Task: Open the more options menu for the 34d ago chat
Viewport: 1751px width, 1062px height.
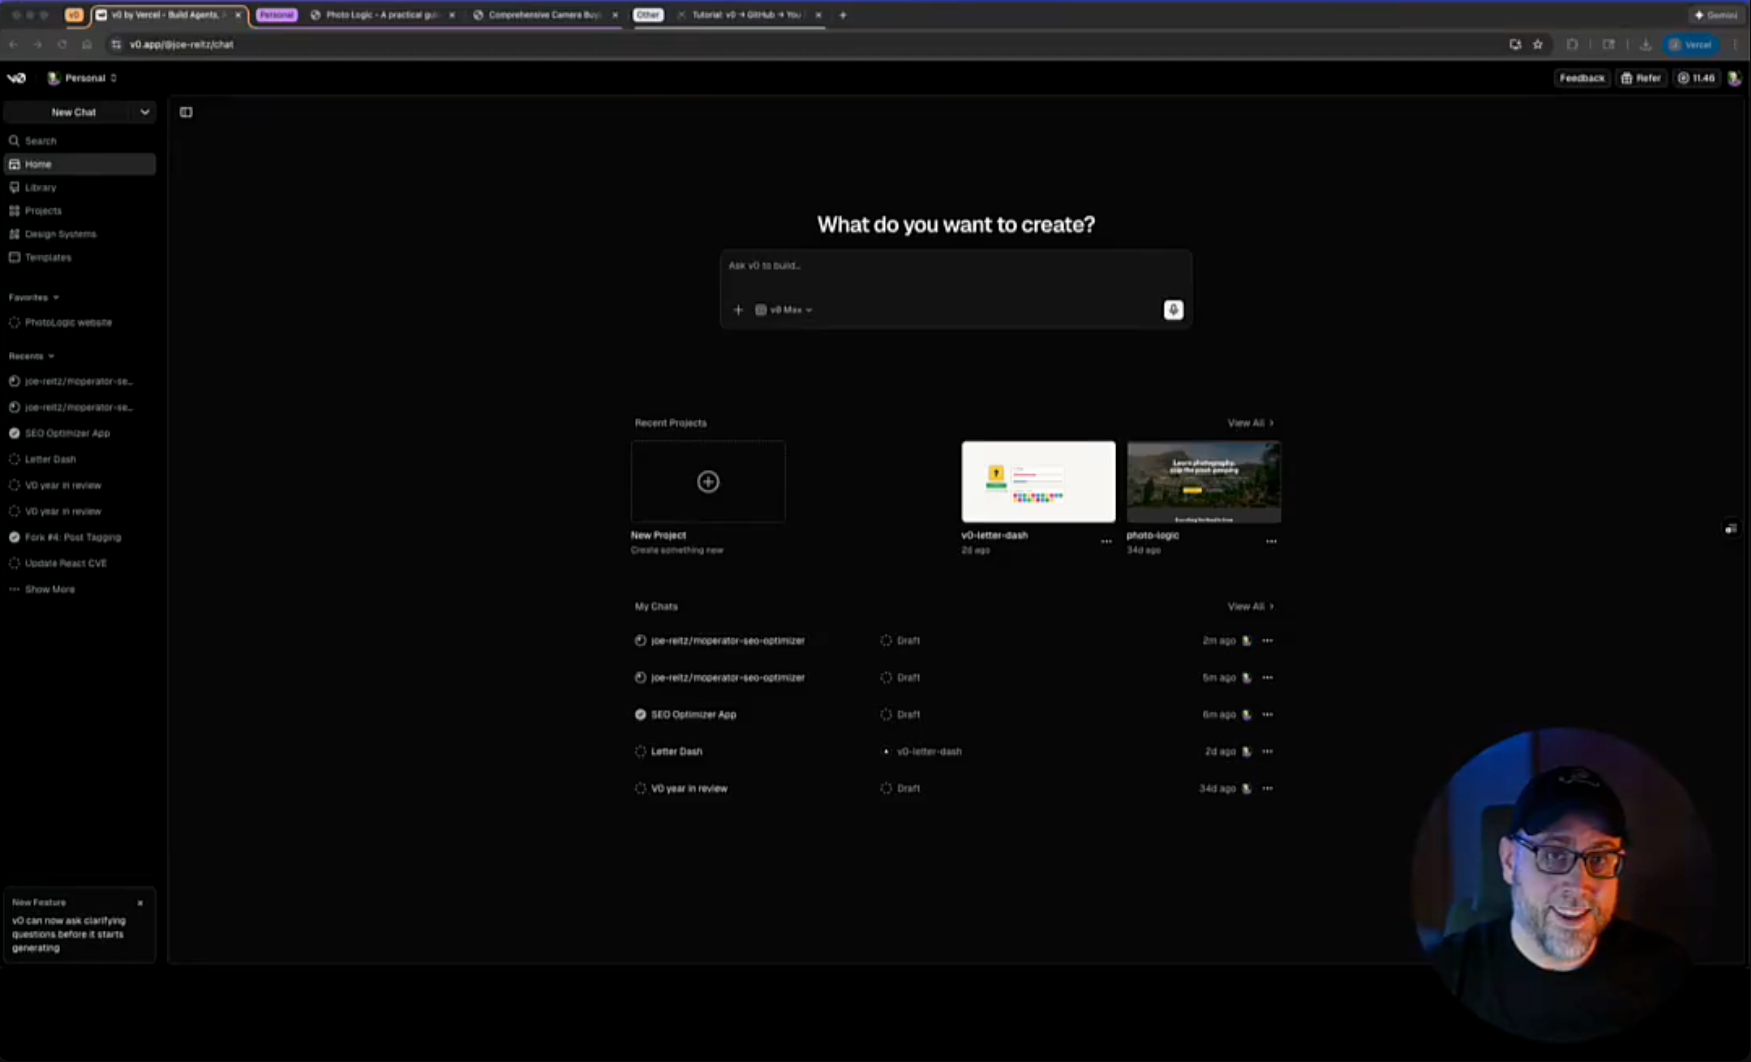Action: coord(1268,789)
